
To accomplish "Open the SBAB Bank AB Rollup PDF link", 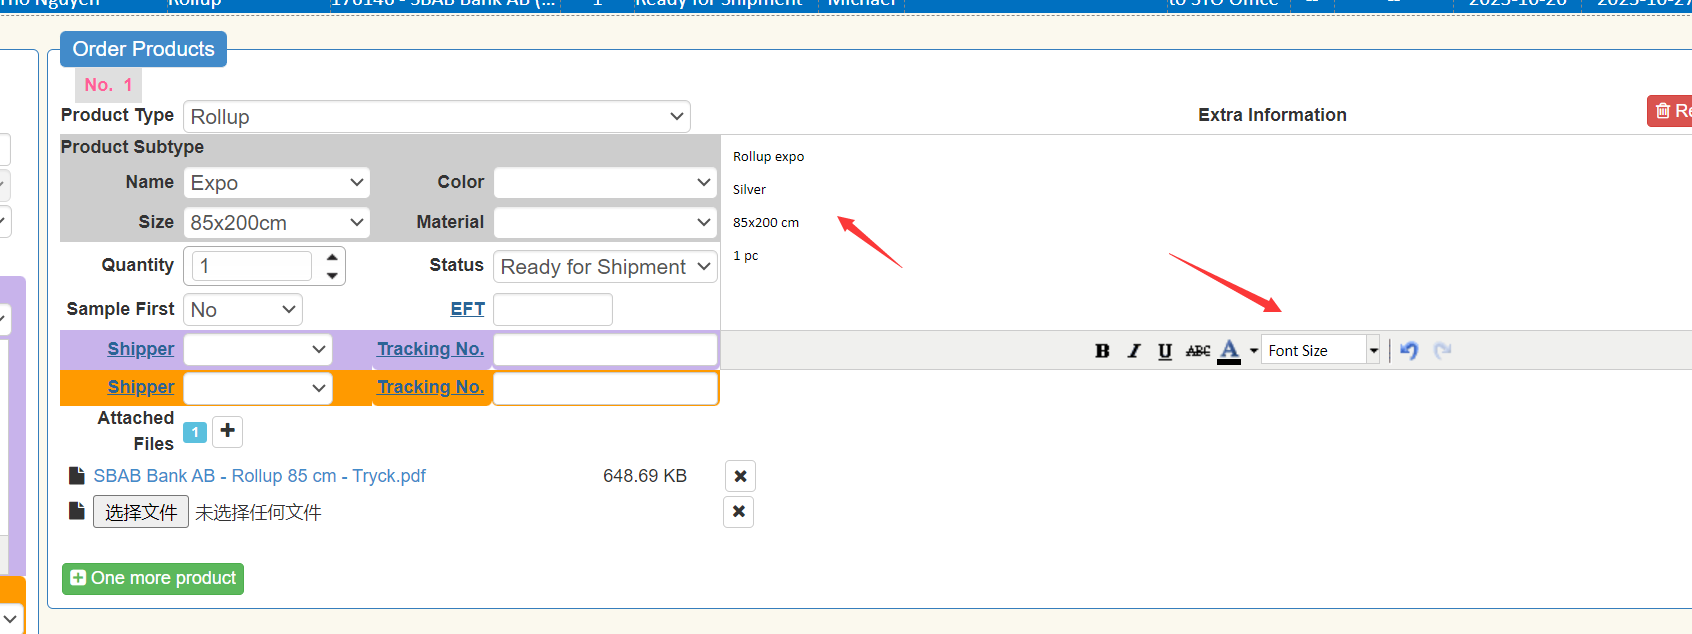I will (x=259, y=476).
